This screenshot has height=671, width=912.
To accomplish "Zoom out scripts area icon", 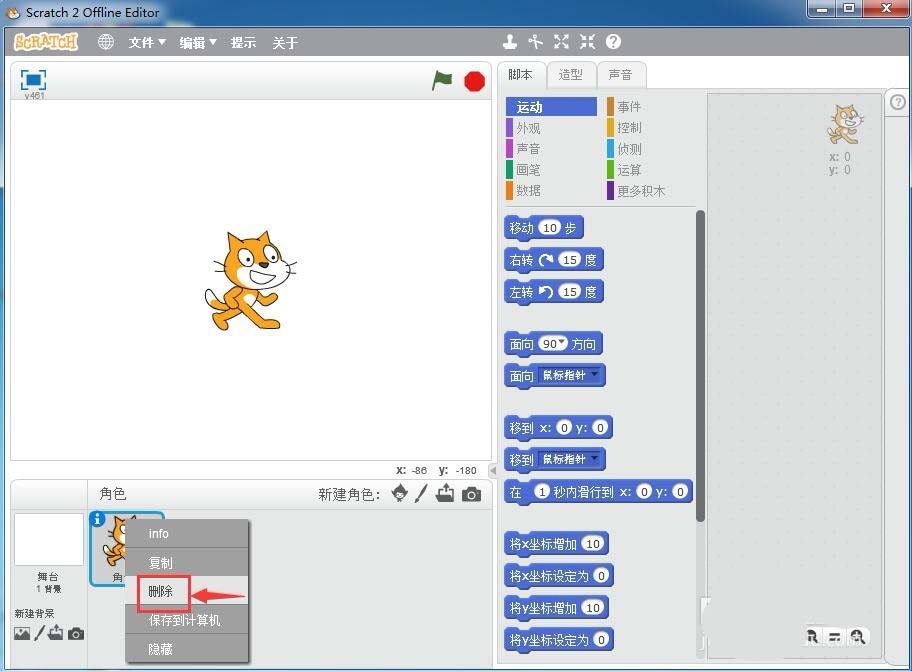I will pos(812,637).
